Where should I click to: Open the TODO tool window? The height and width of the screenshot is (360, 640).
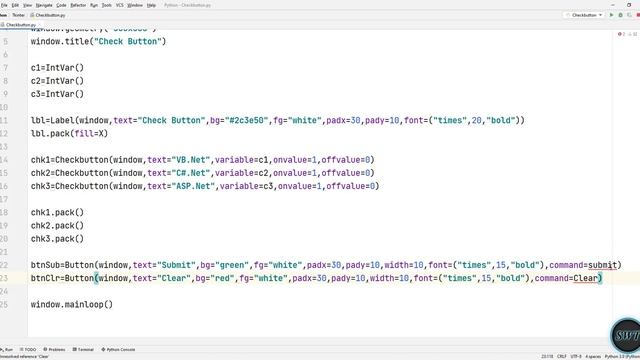28,350
